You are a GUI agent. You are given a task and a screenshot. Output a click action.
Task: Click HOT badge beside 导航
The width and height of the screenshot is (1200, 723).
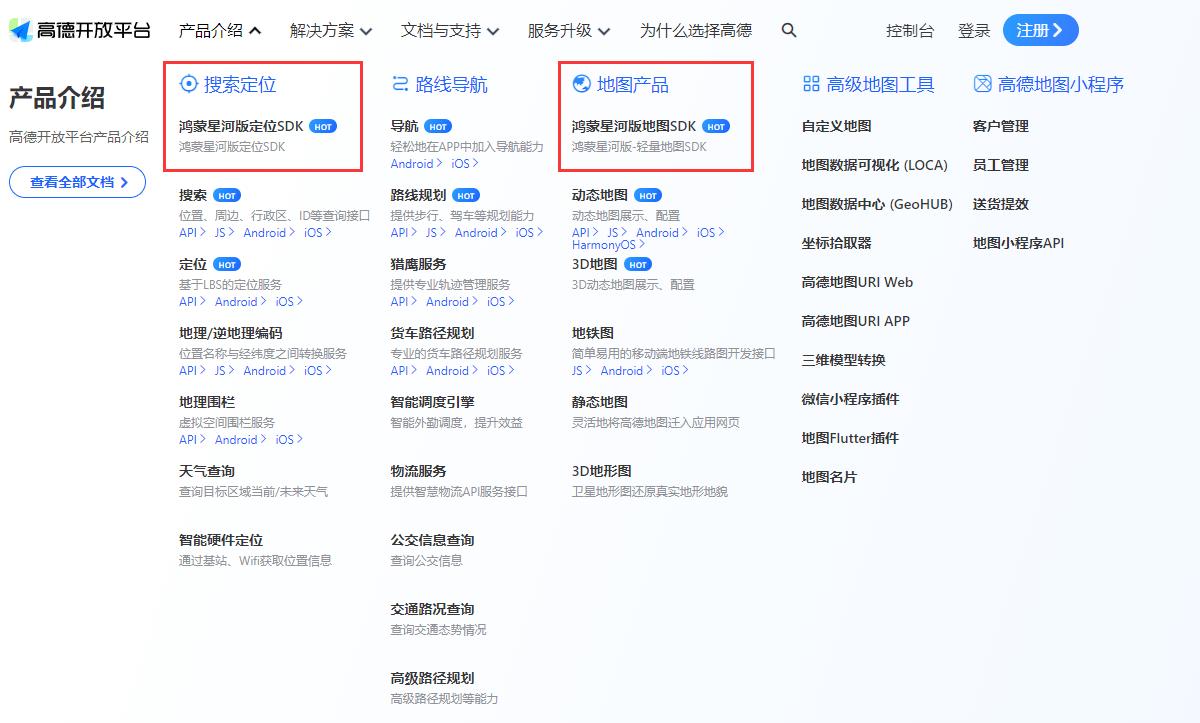point(438,127)
